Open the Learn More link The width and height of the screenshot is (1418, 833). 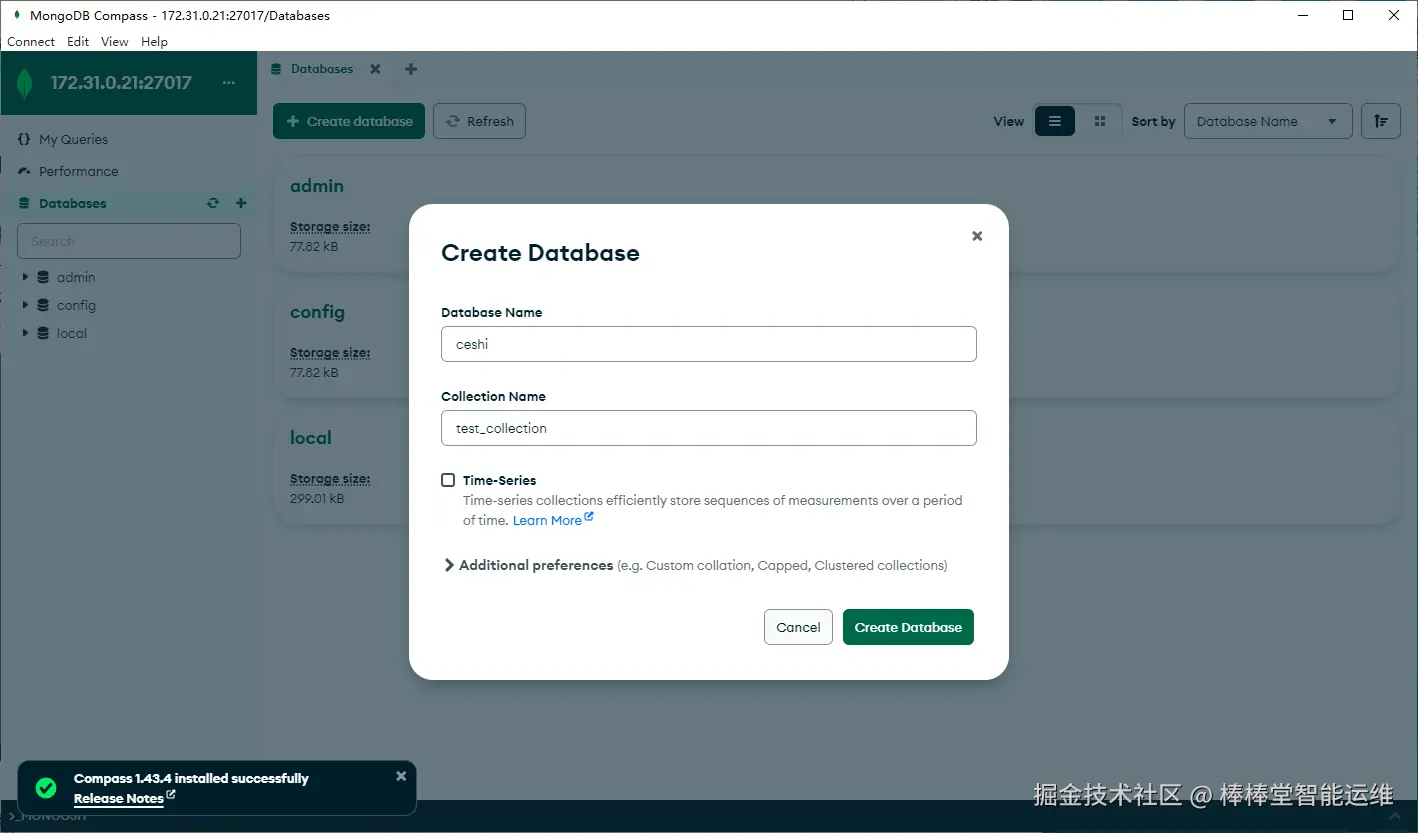click(x=553, y=520)
